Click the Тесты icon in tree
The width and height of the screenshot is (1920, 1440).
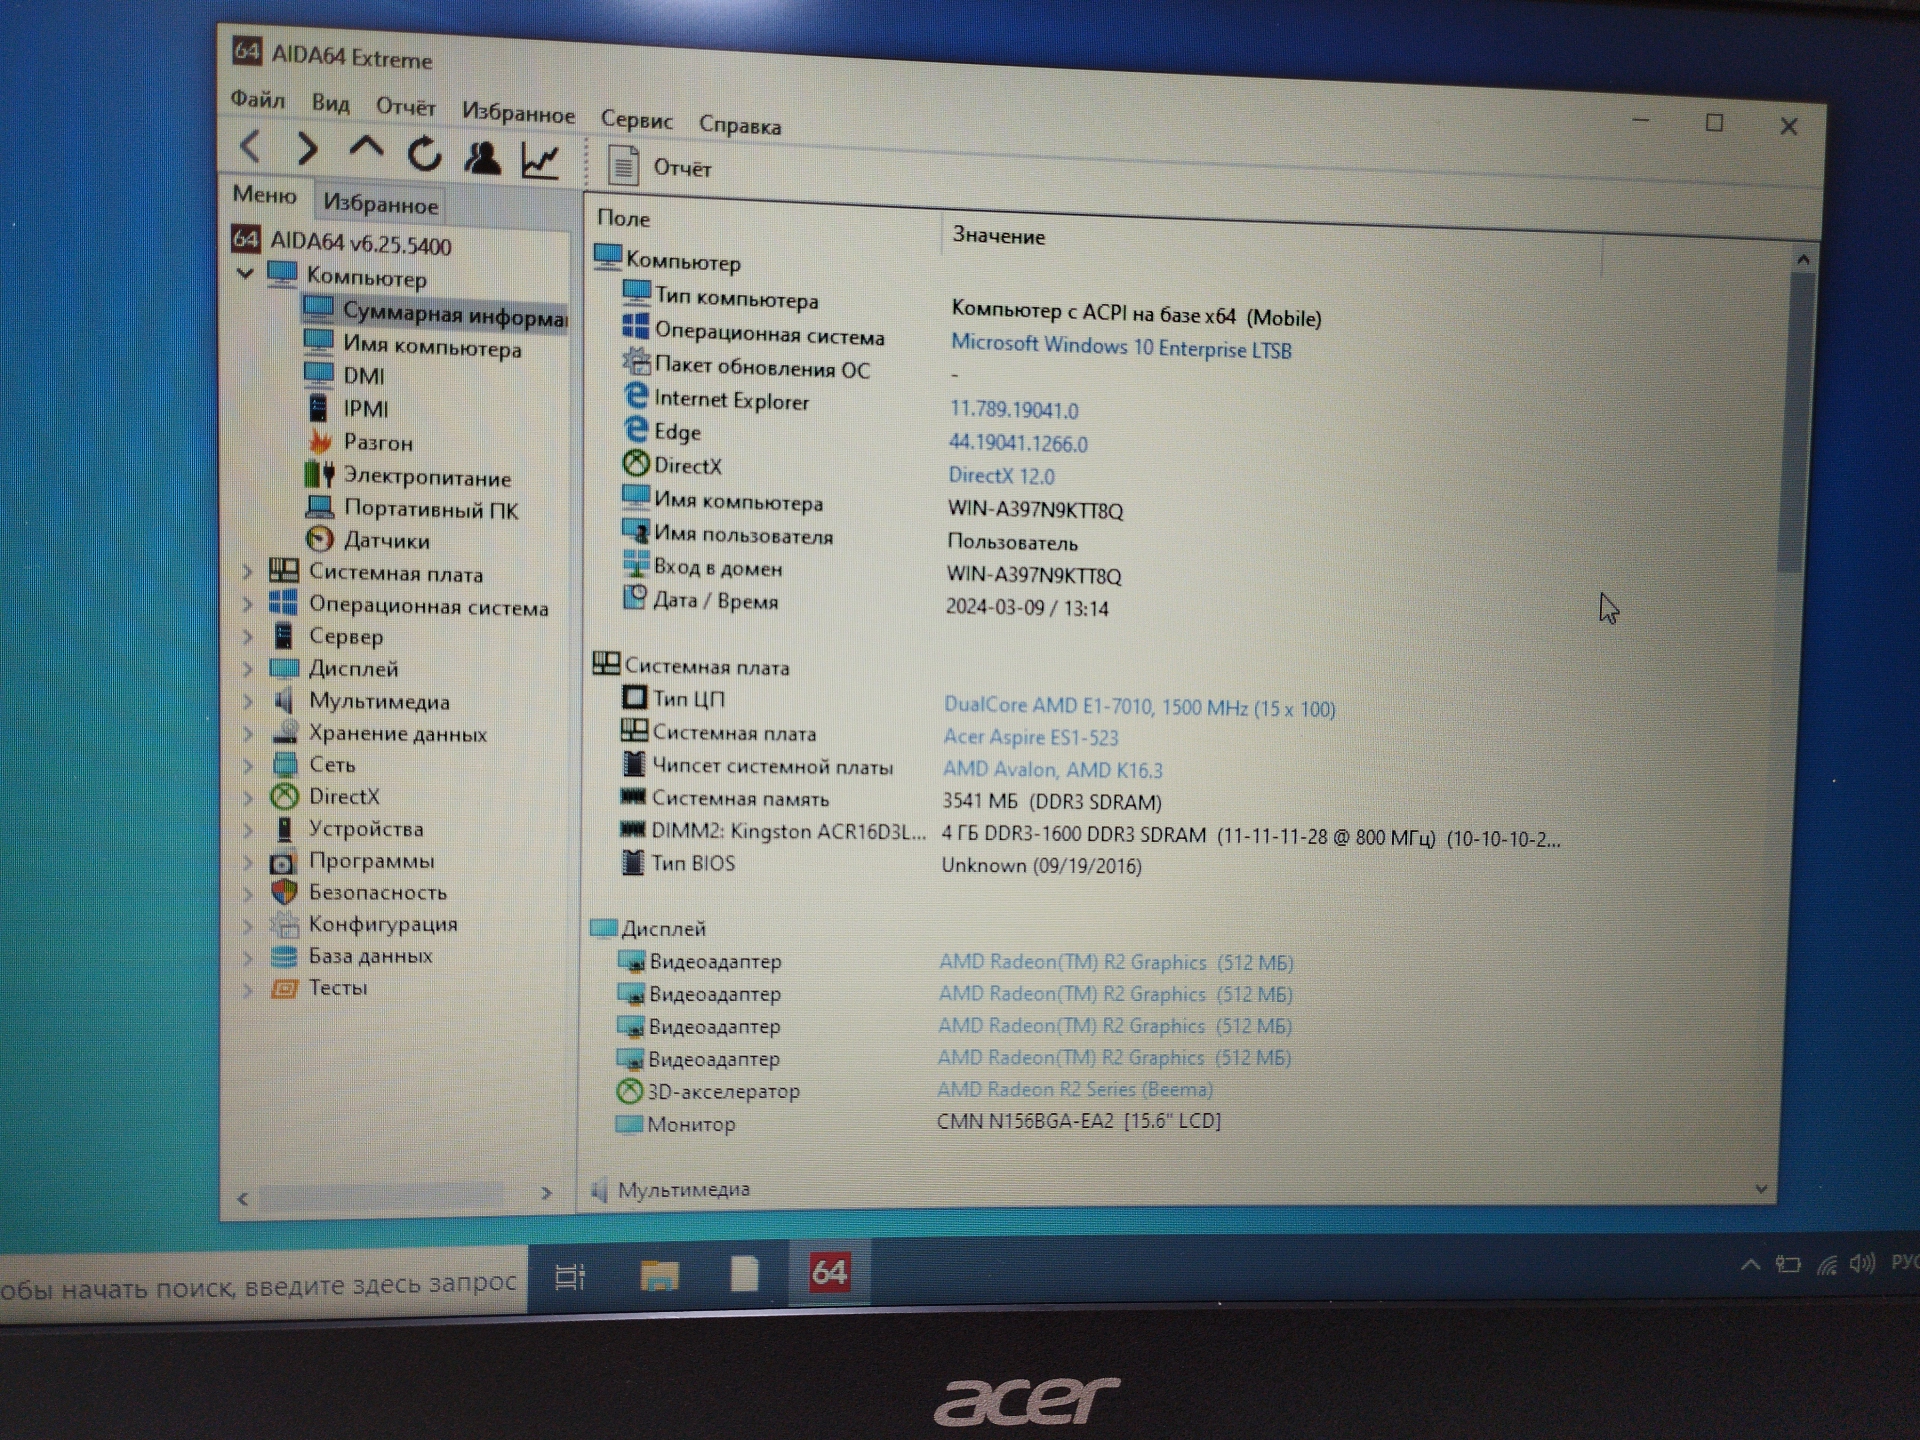[x=284, y=988]
